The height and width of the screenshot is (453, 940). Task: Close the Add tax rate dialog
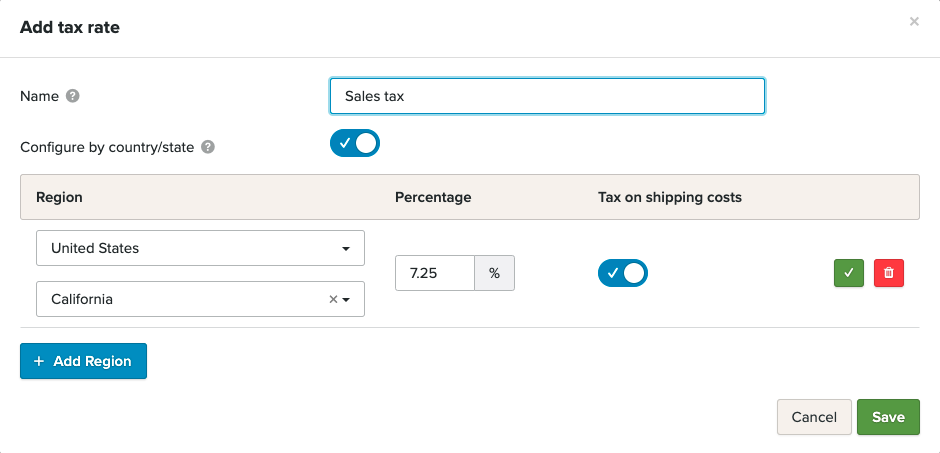click(913, 21)
